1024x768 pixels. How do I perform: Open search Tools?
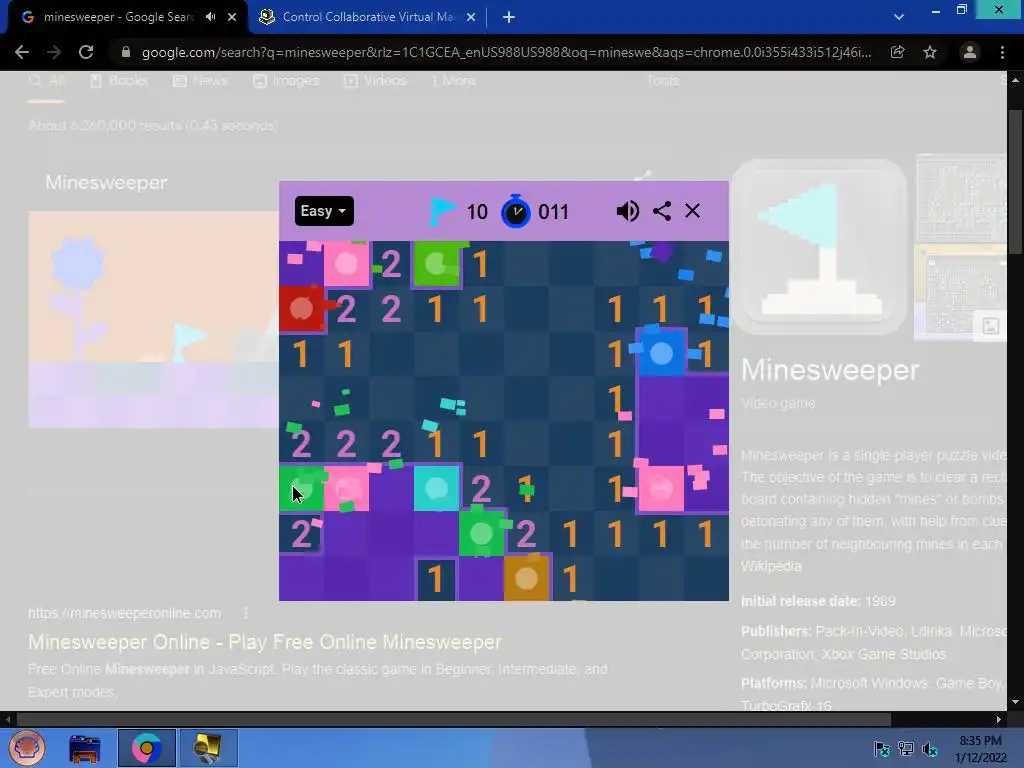click(663, 81)
